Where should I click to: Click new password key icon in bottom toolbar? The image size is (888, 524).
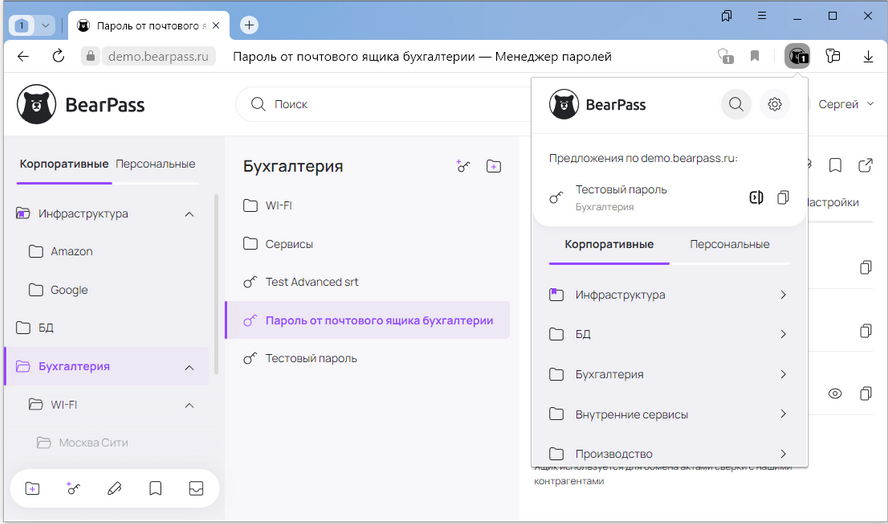(x=73, y=488)
